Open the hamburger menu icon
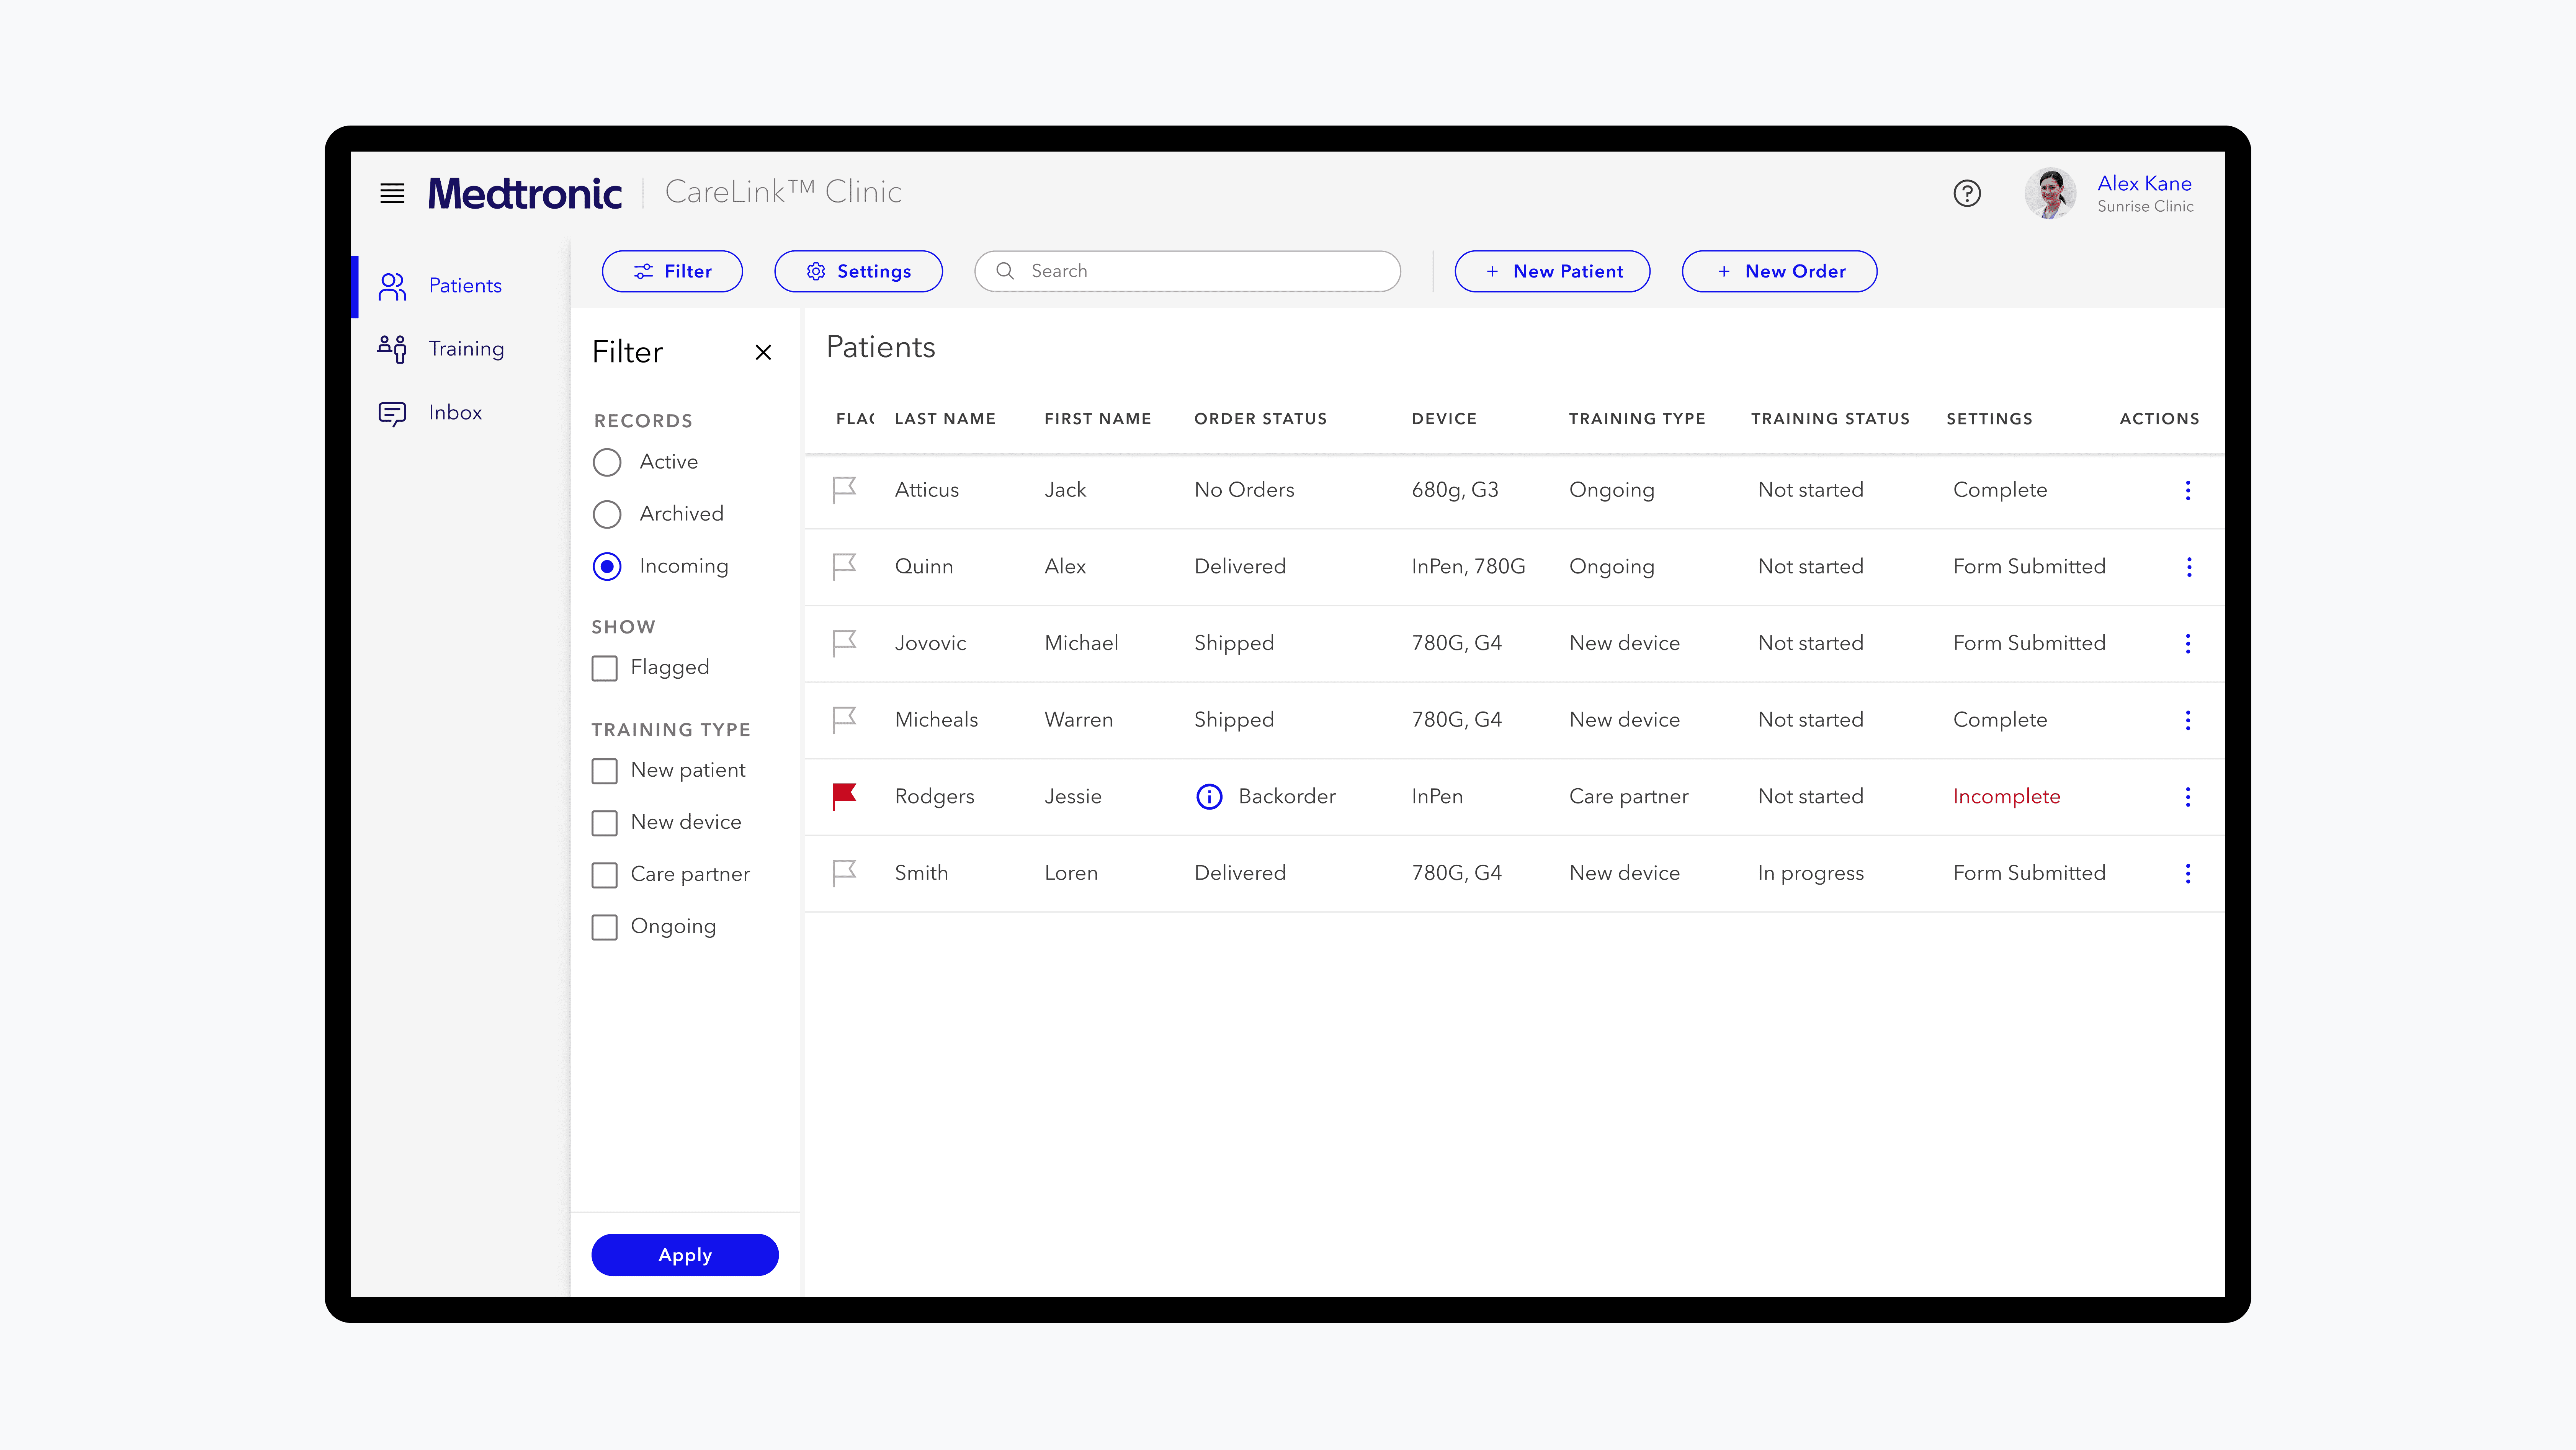The image size is (2576, 1450). 392,193
